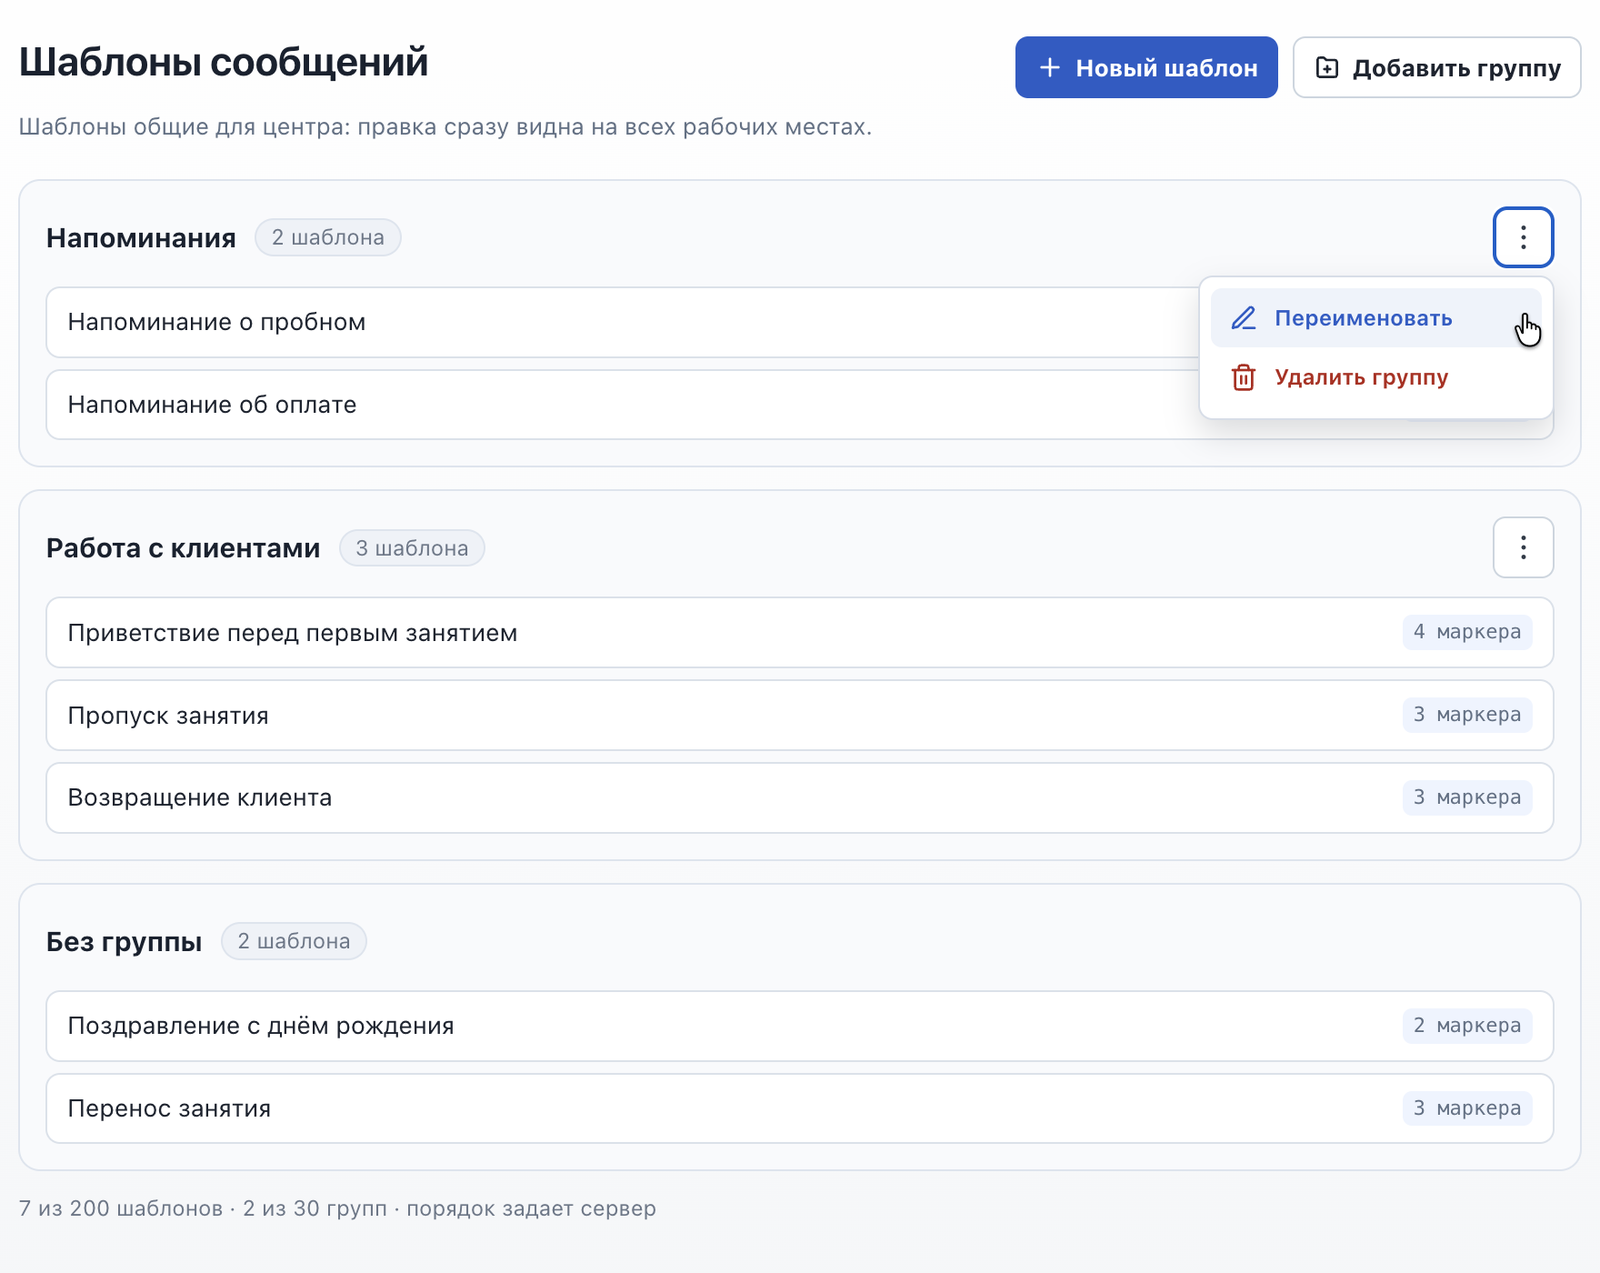Click 2 шаблона badge beside Напоминания

328,238
